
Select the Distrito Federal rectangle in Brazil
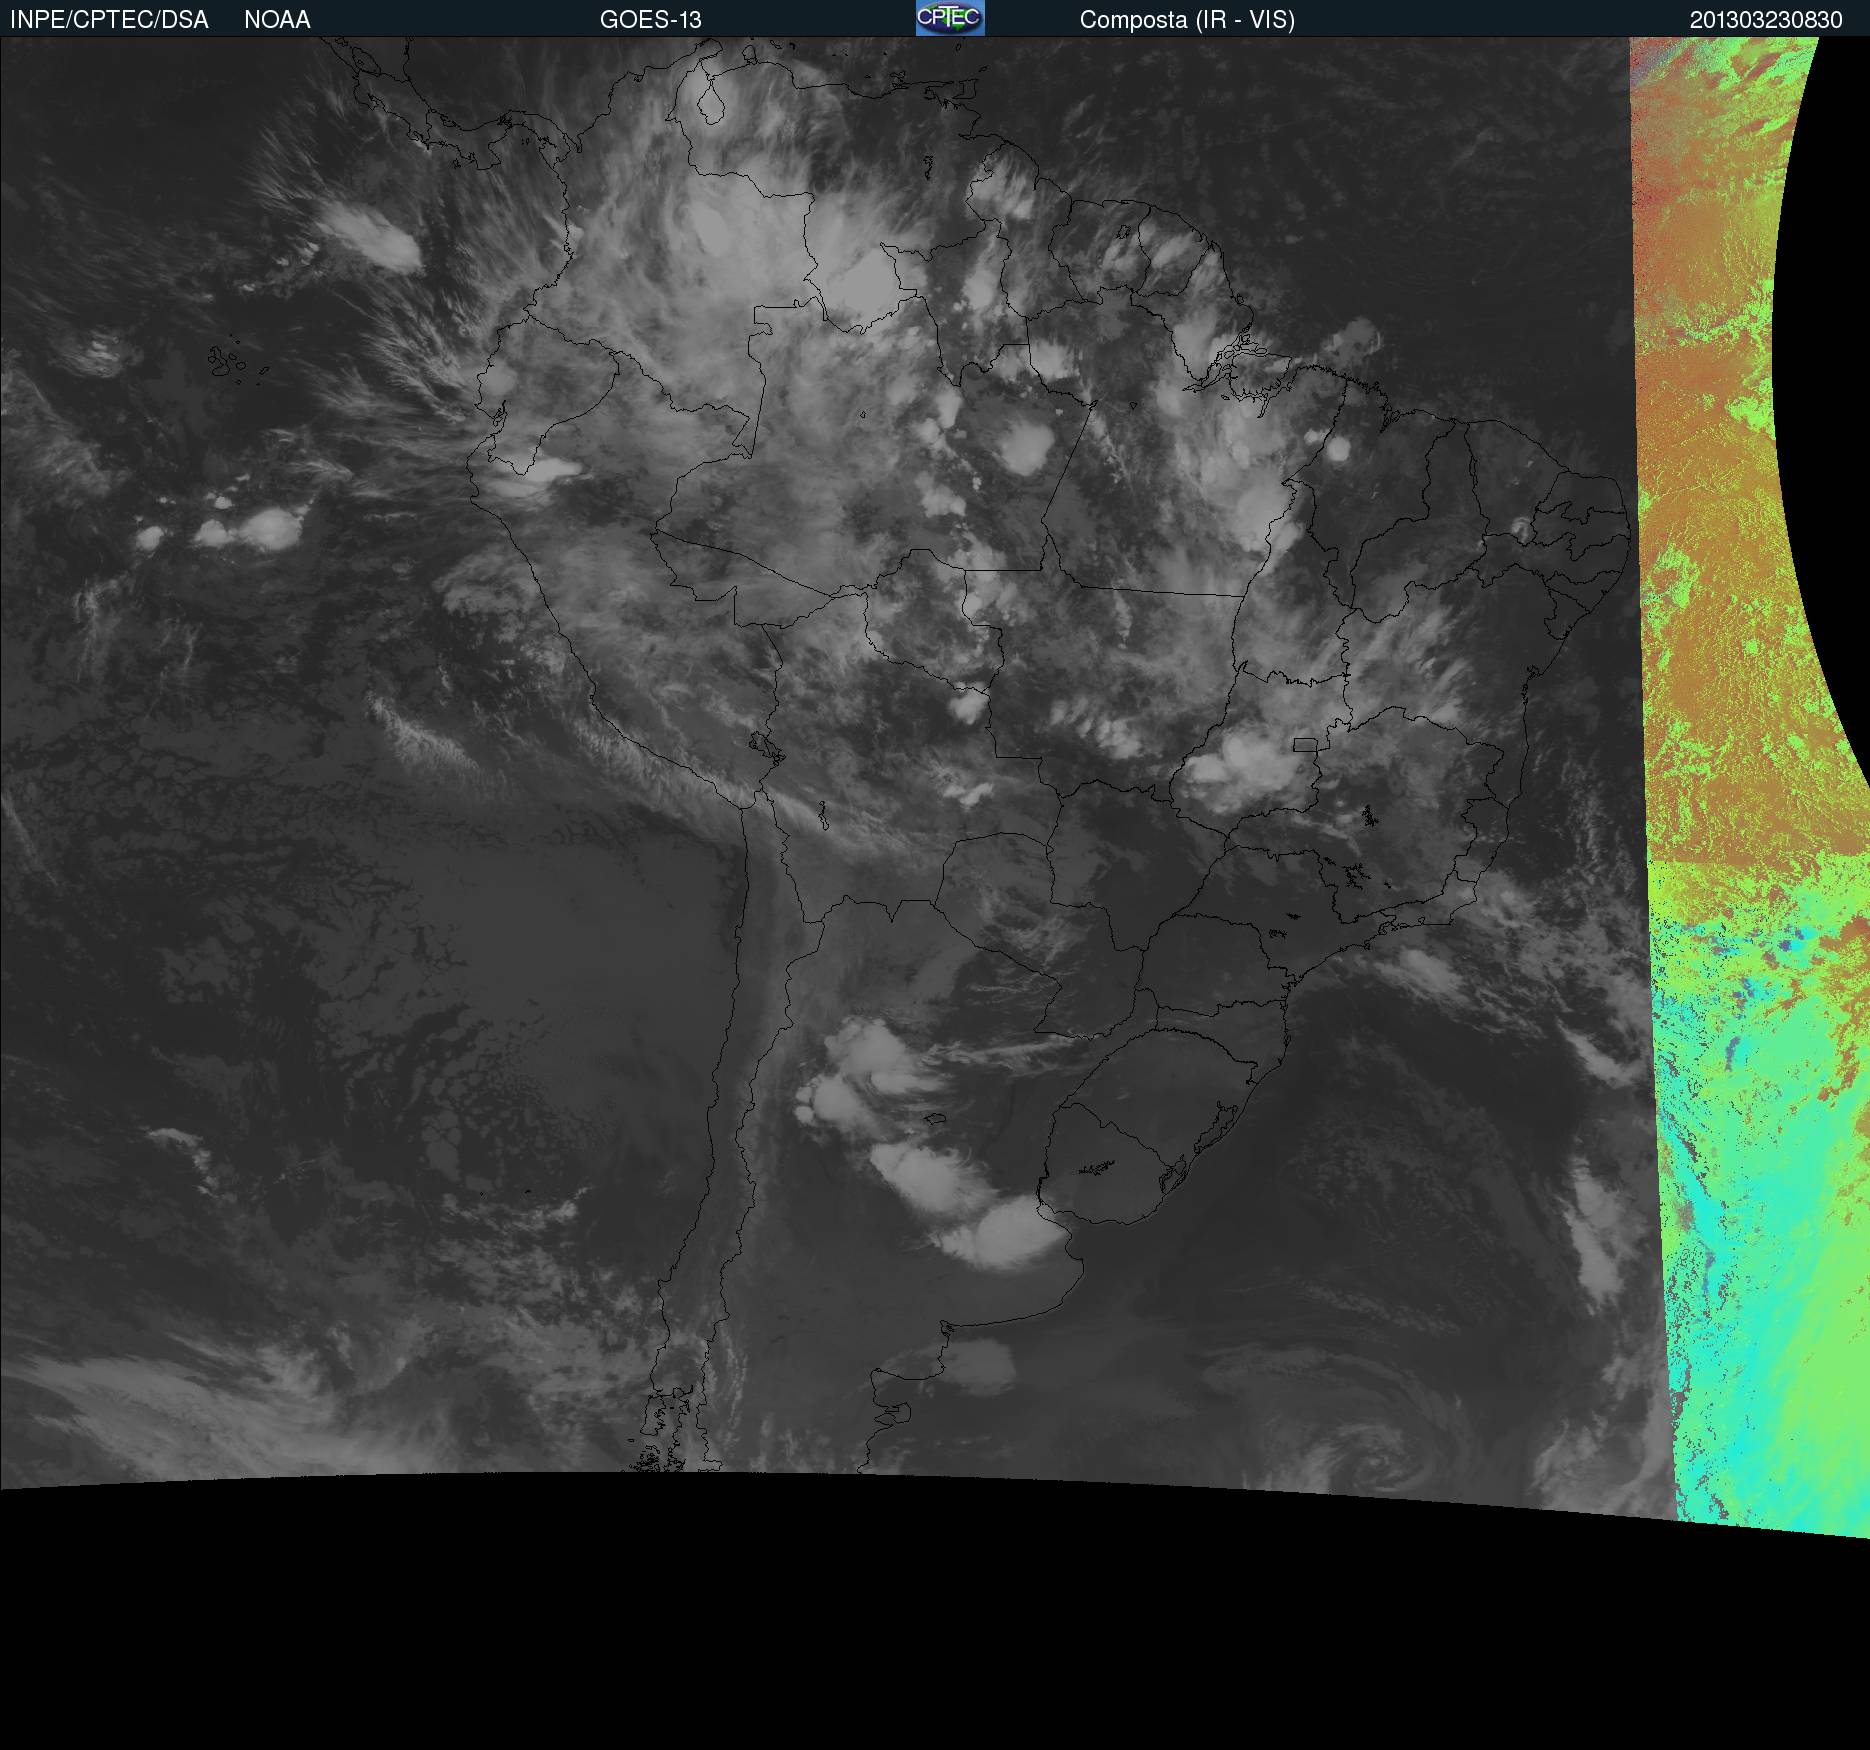coord(1305,744)
